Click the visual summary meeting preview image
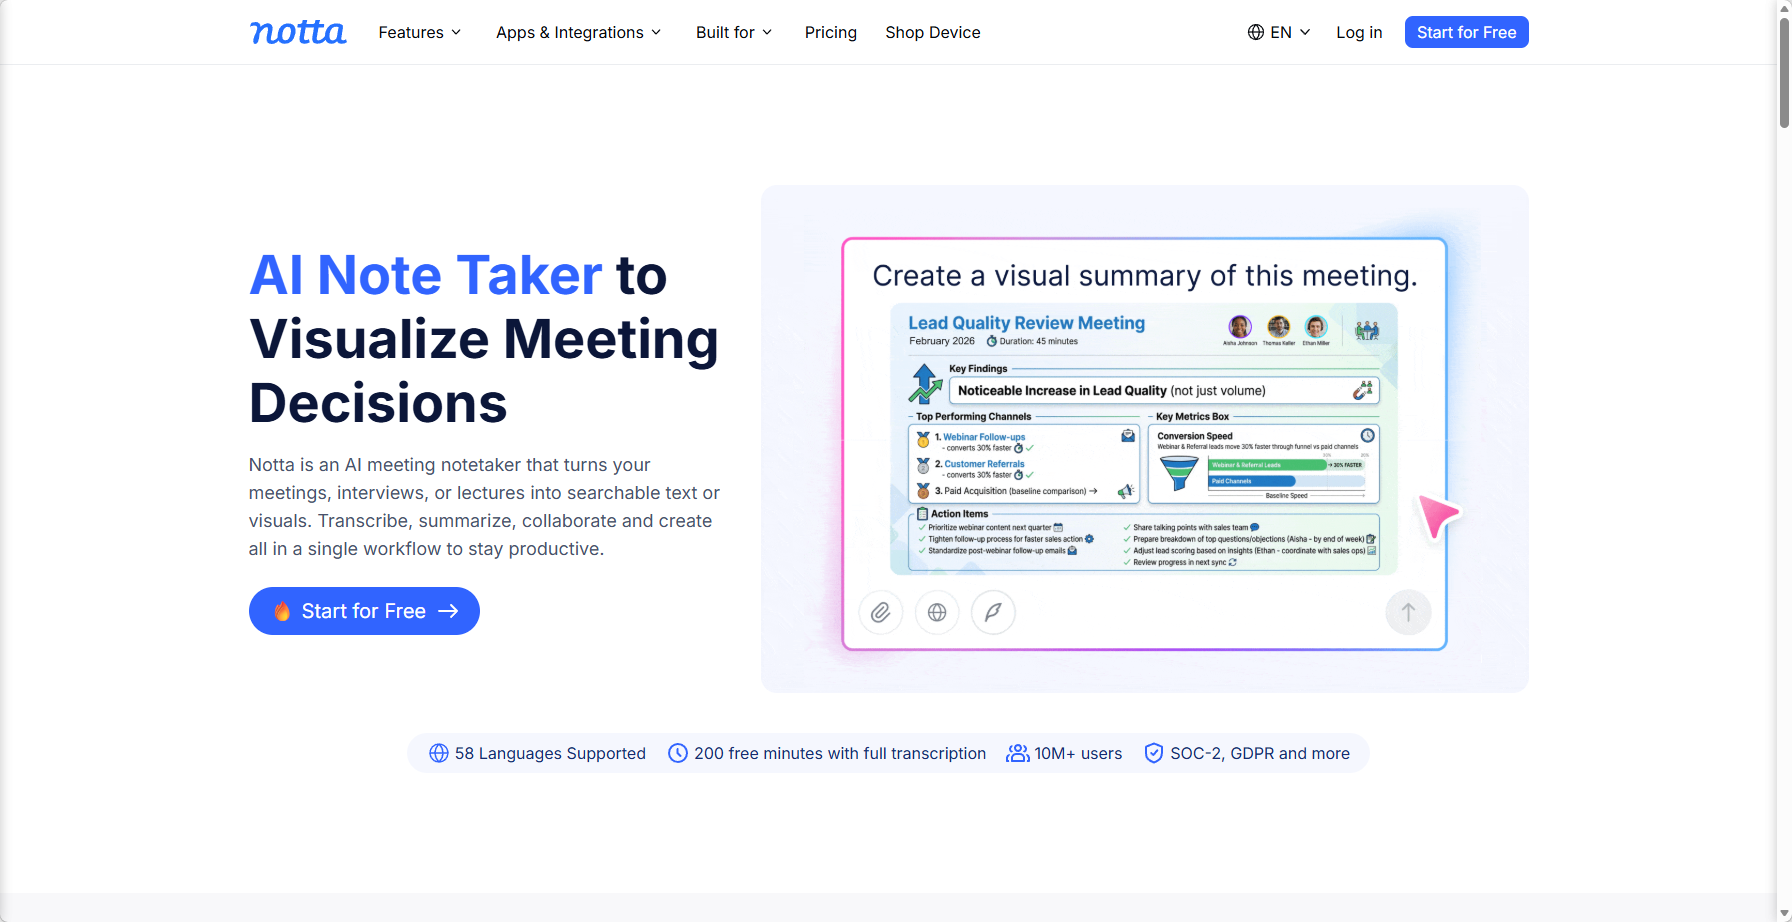Viewport: 1792px width, 922px height. [1144, 438]
